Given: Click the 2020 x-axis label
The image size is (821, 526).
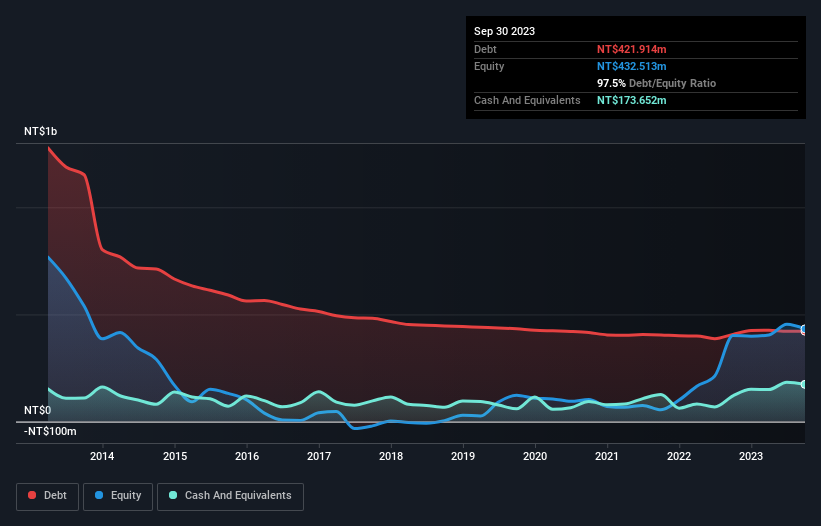Looking at the screenshot, I should pyautogui.click(x=535, y=456).
